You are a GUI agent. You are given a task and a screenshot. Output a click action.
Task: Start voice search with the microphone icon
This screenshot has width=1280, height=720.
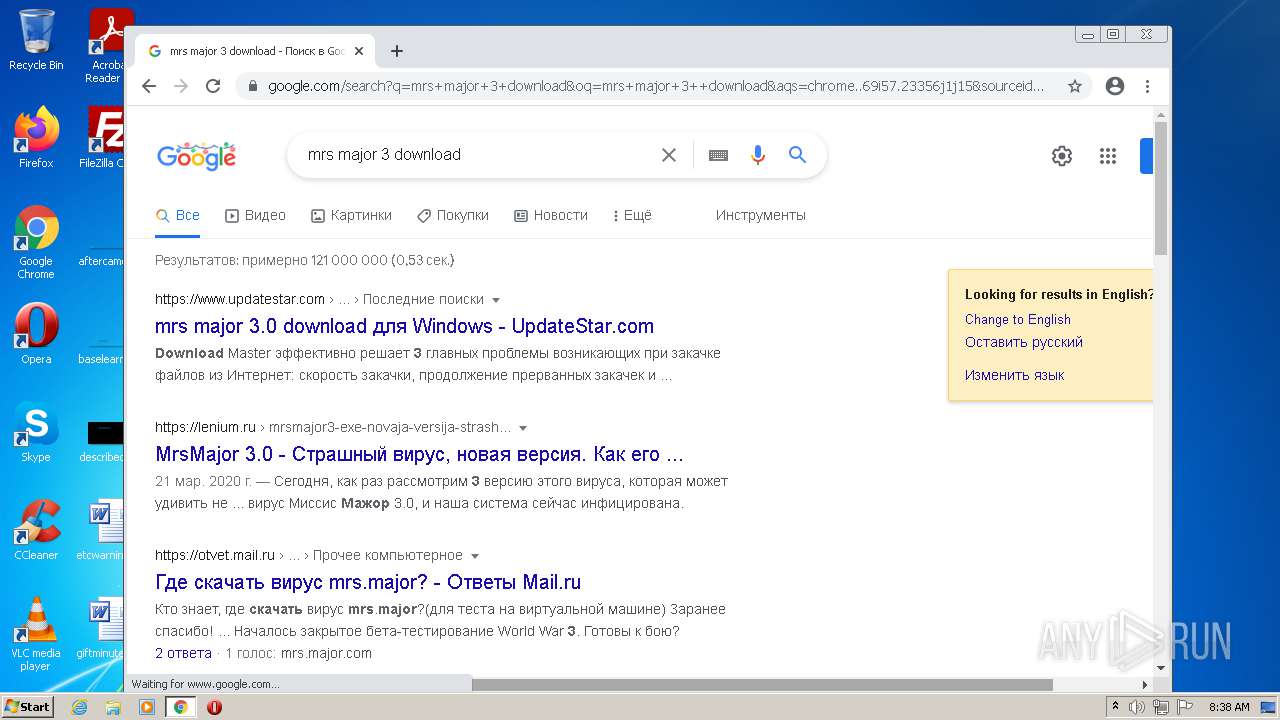coord(758,155)
